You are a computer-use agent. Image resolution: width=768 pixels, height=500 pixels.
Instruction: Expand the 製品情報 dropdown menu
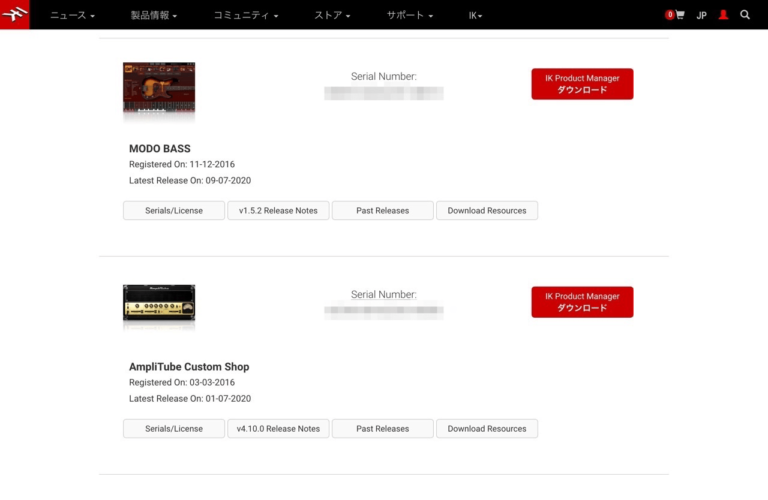[x=153, y=16]
